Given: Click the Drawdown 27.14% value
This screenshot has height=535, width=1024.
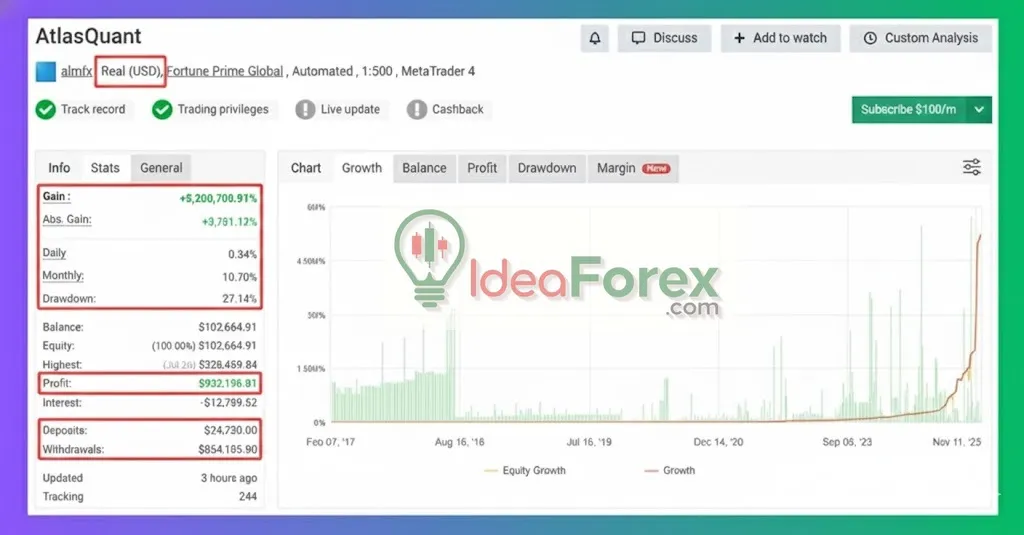Looking at the screenshot, I should click(239, 299).
